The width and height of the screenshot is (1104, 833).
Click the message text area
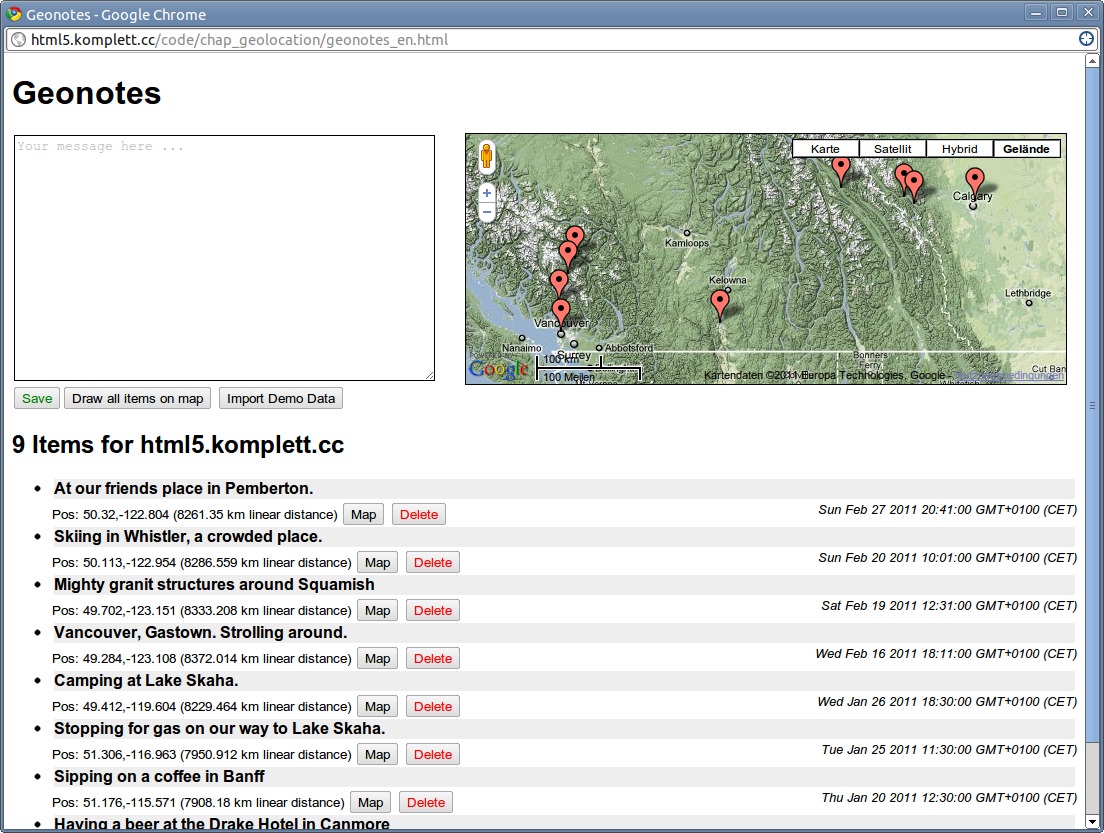tap(224, 258)
